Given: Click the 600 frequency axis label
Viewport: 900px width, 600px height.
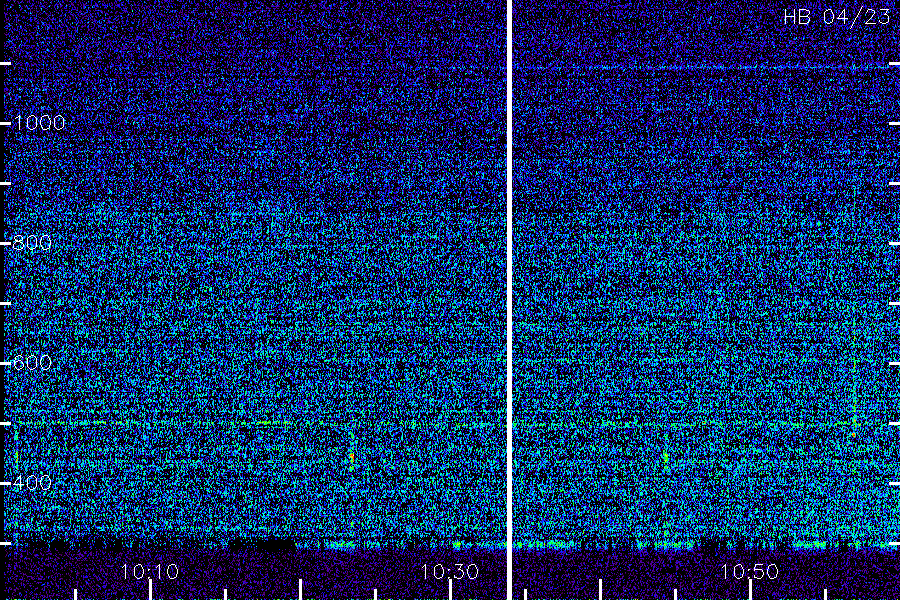Looking at the screenshot, I should pyautogui.click(x=32, y=363).
